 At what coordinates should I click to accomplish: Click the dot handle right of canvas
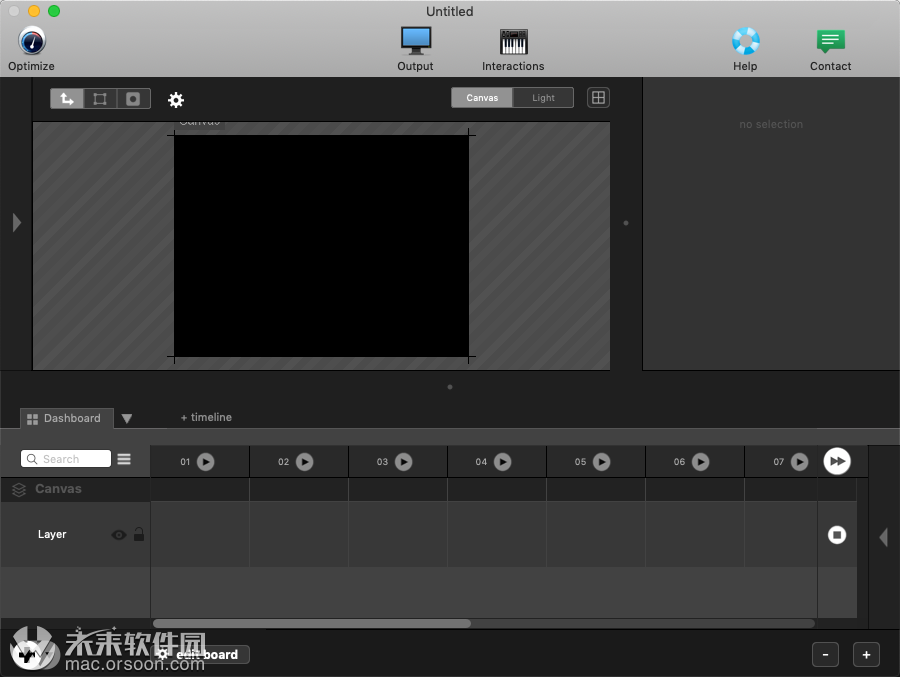coord(626,223)
